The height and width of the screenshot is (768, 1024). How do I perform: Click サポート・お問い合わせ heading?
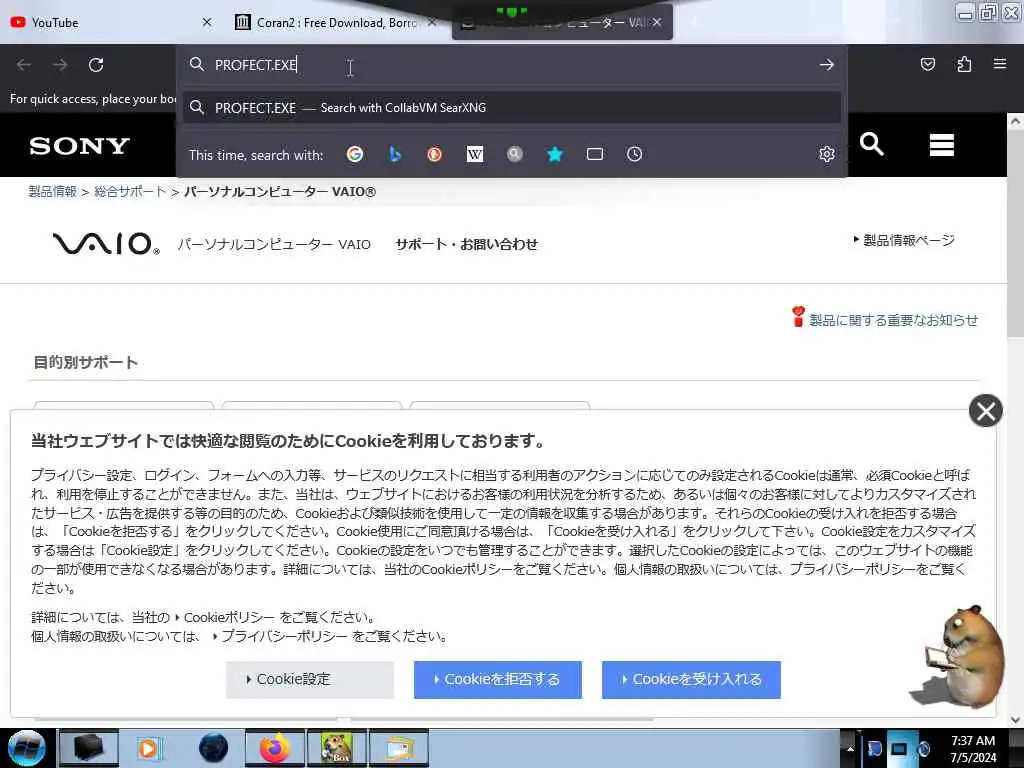[x=466, y=244]
